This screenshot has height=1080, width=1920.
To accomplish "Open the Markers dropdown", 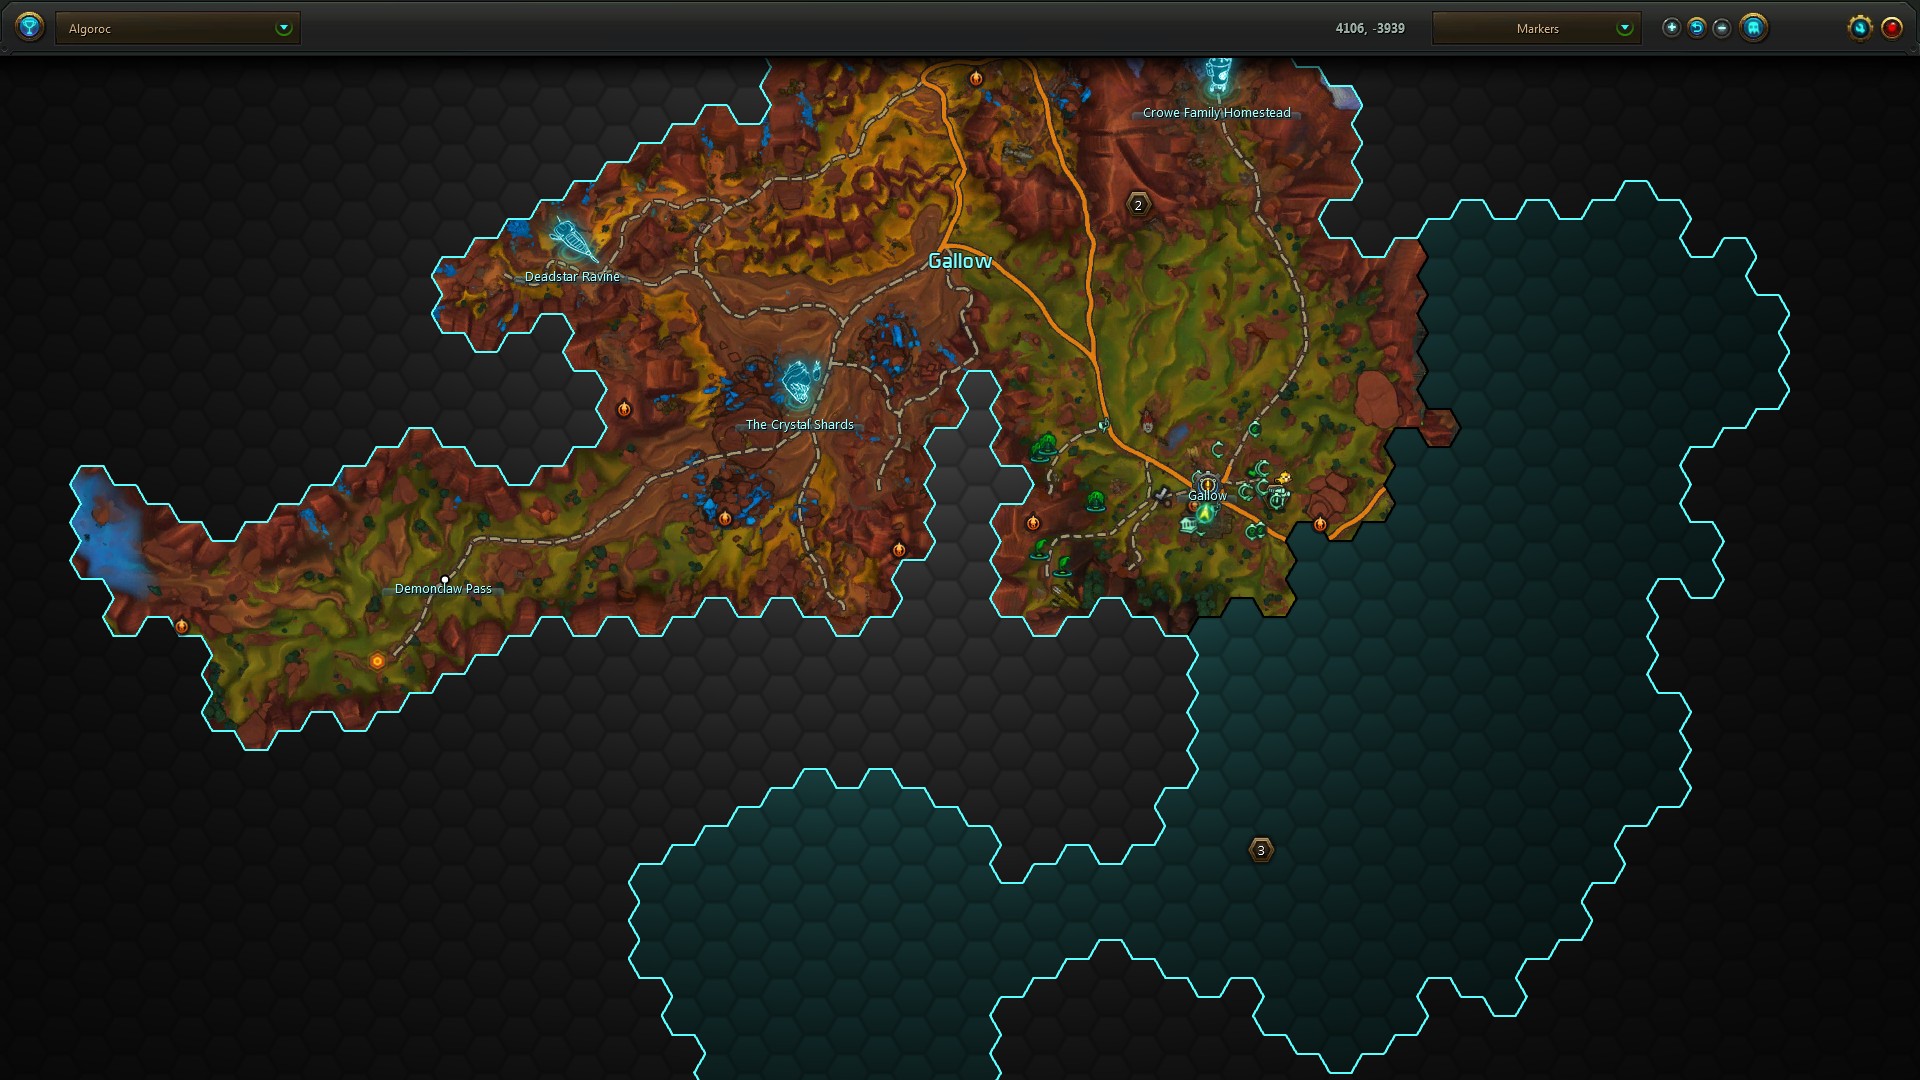I will coord(1536,28).
